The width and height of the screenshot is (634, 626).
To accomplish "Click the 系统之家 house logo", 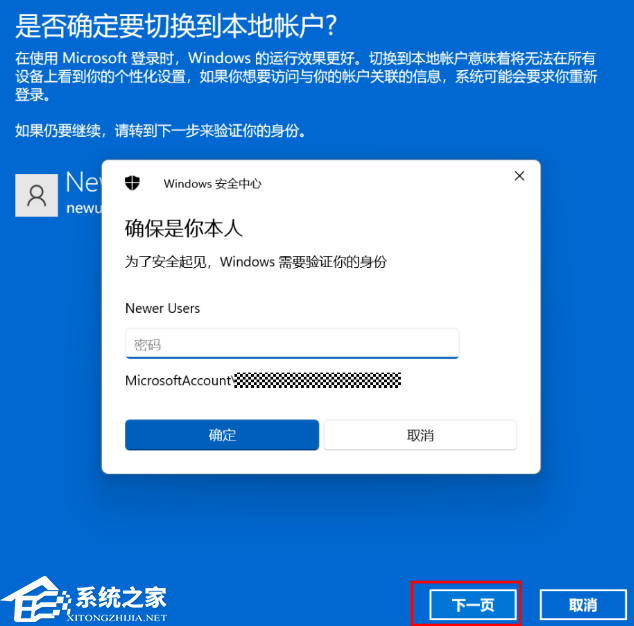I will click(33, 600).
